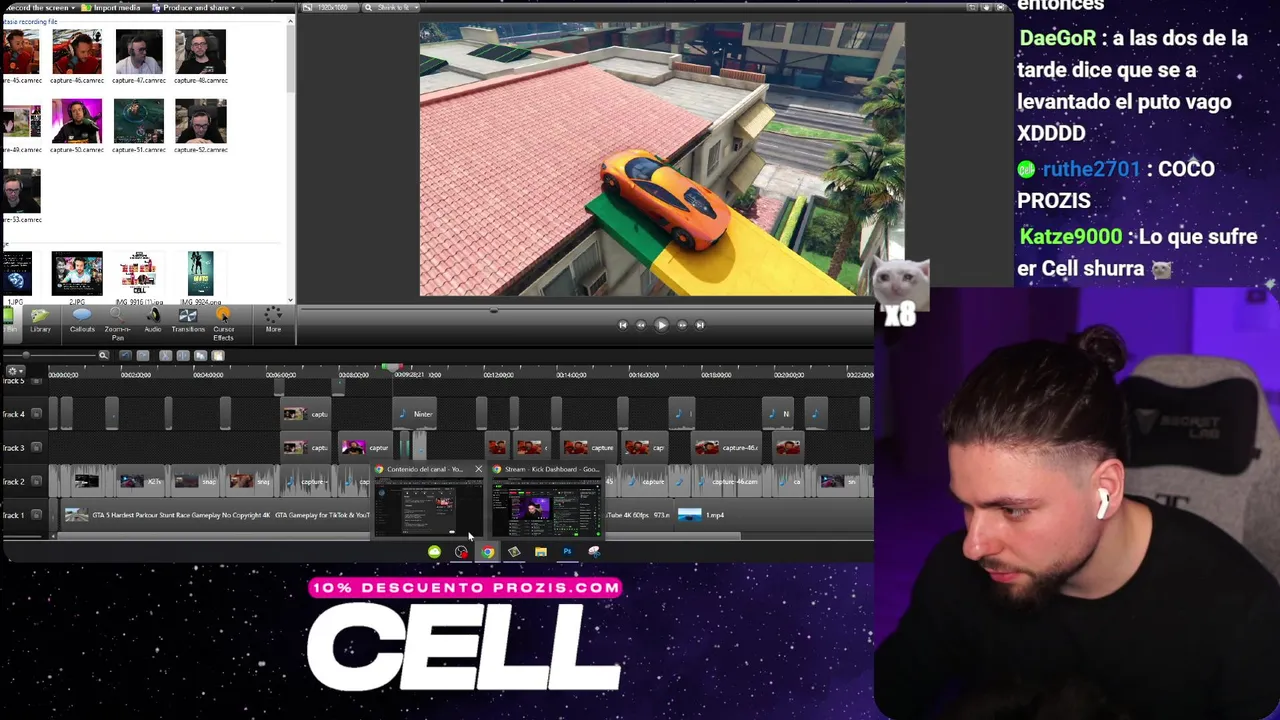Select the capture-46 clip on Track 3
The image size is (1280, 720).
(726, 447)
